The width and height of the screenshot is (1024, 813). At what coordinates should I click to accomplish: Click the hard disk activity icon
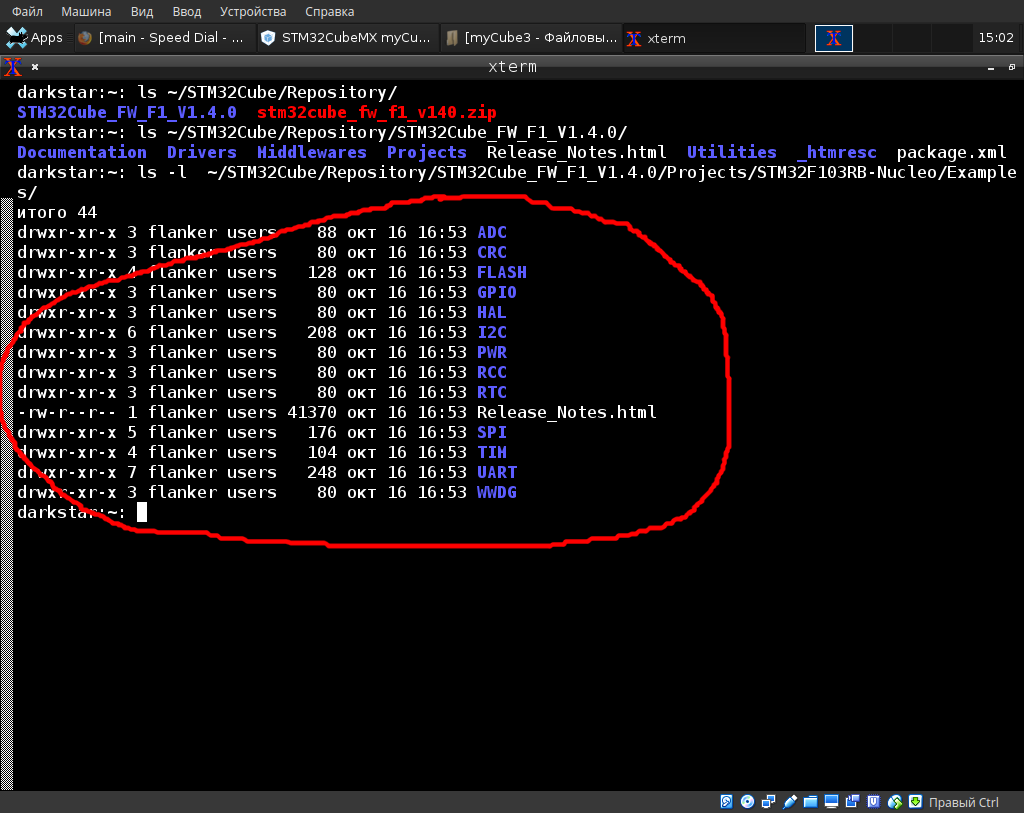[726, 802]
